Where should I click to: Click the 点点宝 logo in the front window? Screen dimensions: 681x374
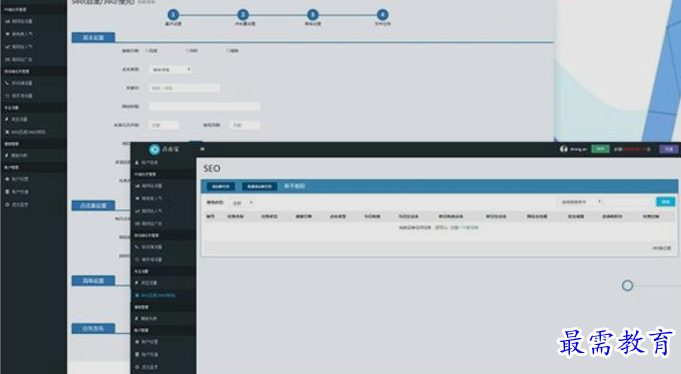click(x=164, y=149)
